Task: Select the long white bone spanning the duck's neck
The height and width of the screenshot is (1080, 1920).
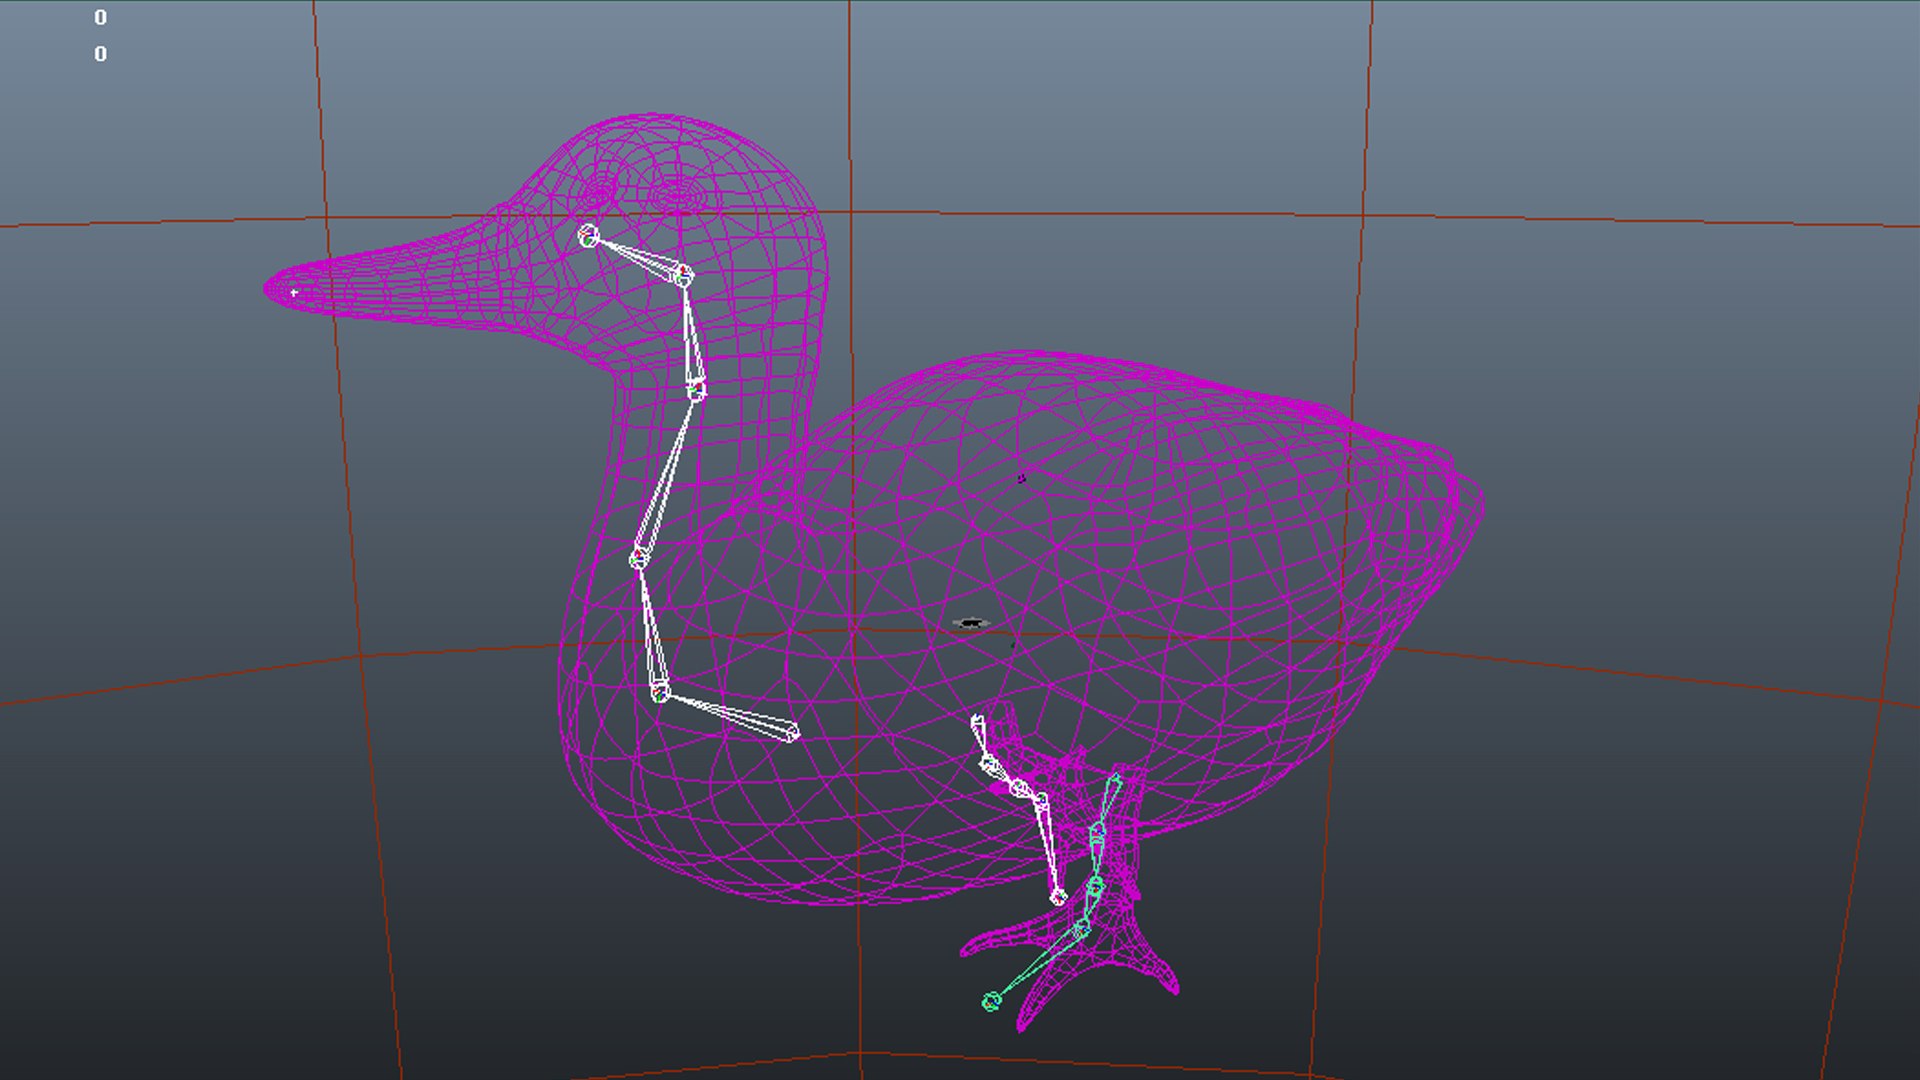Action: tap(668, 473)
